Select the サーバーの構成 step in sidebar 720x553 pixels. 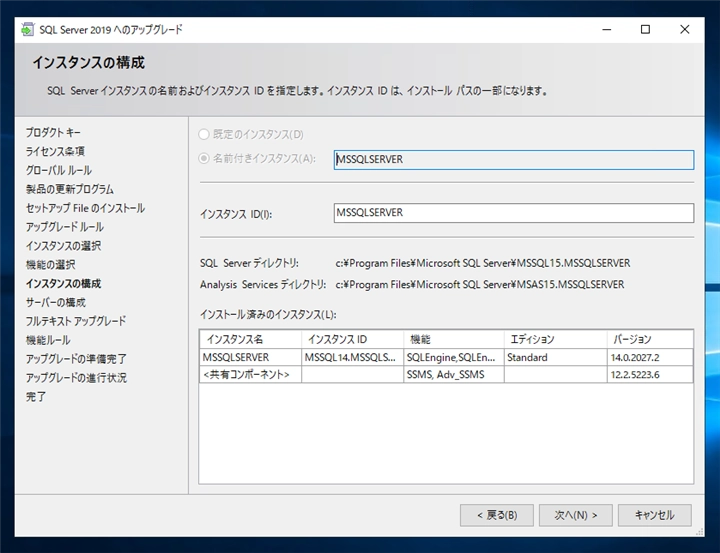(x=56, y=302)
